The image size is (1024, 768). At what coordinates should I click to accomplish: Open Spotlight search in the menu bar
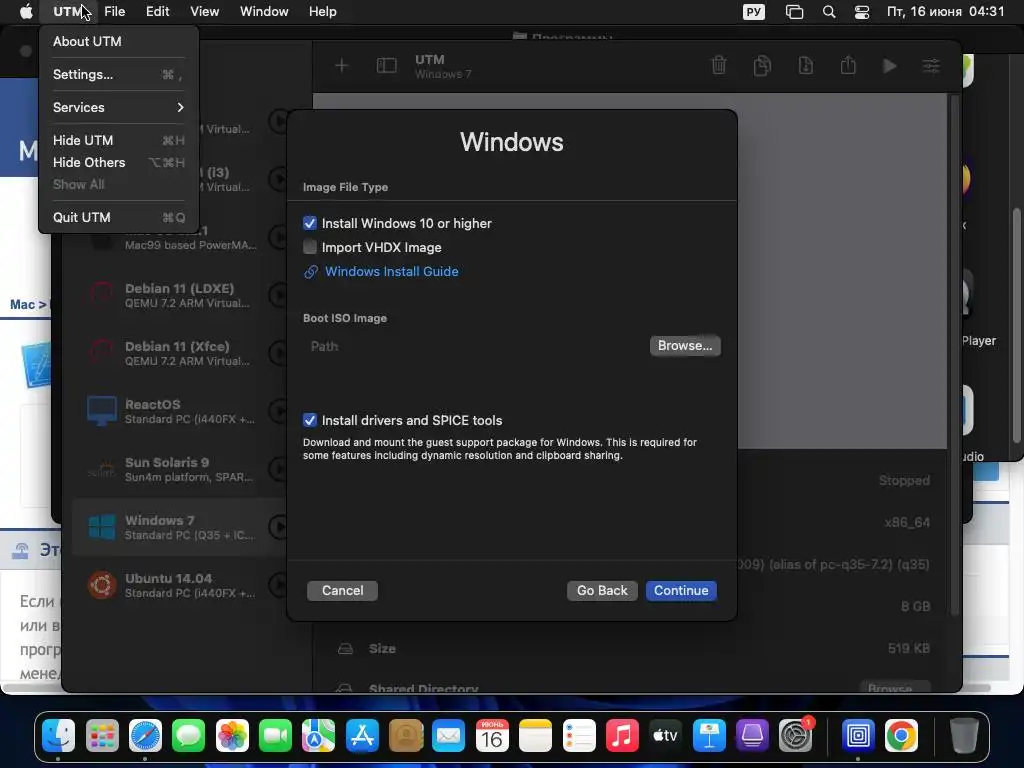829,12
